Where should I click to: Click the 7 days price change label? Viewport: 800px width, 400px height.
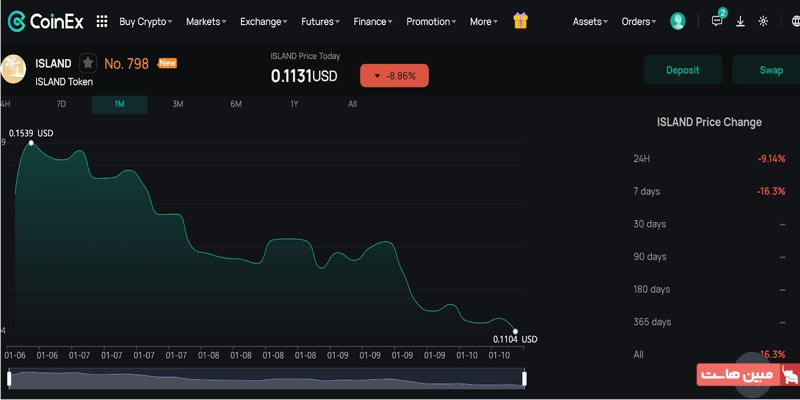tap(646, 191)
